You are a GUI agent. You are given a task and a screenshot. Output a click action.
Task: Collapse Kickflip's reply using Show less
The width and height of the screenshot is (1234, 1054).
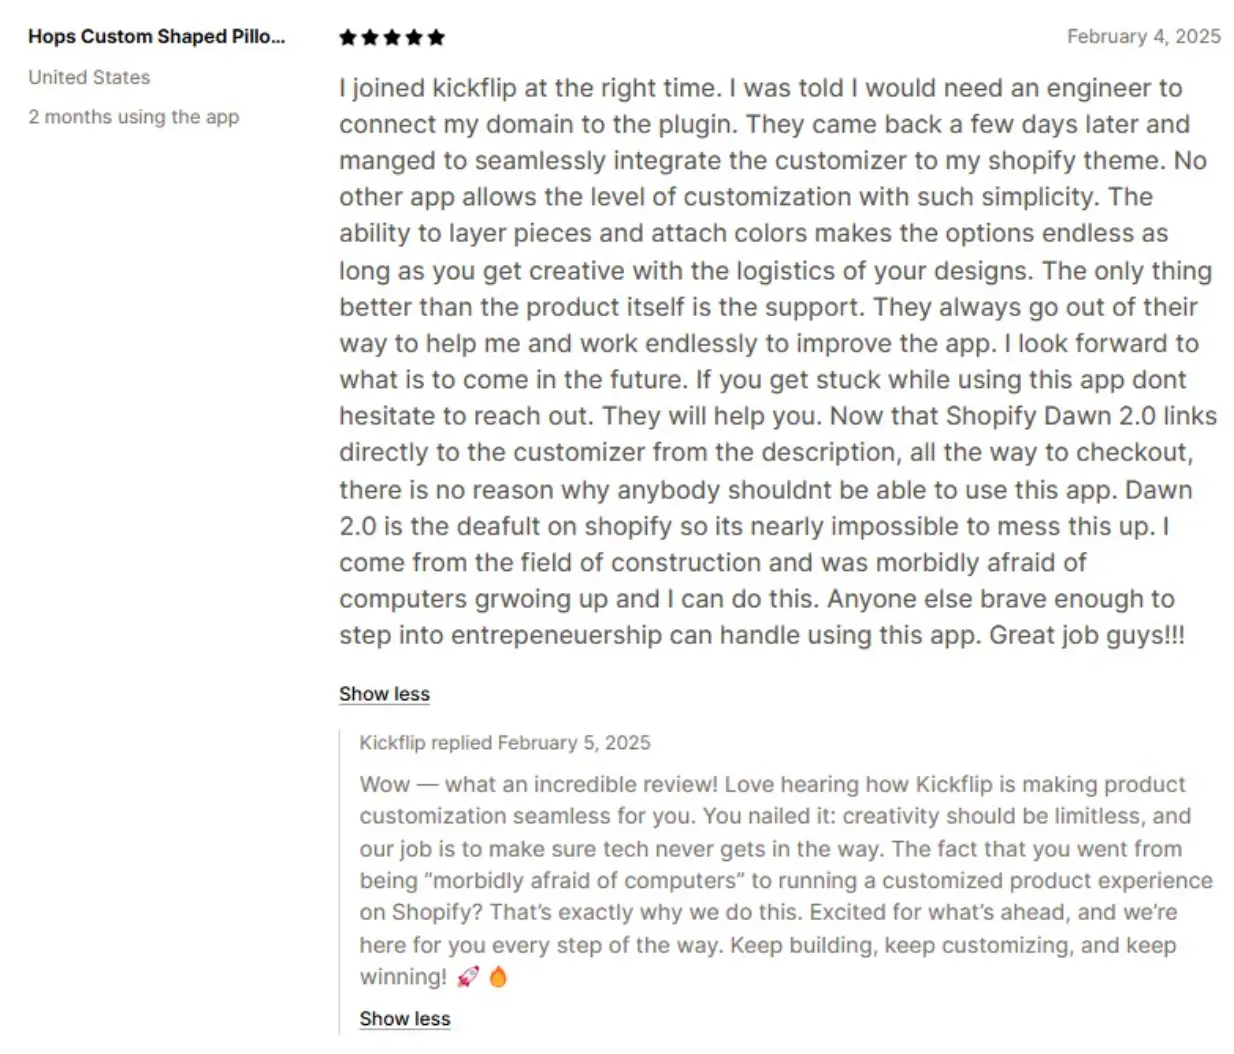(x=405, y=1019)
